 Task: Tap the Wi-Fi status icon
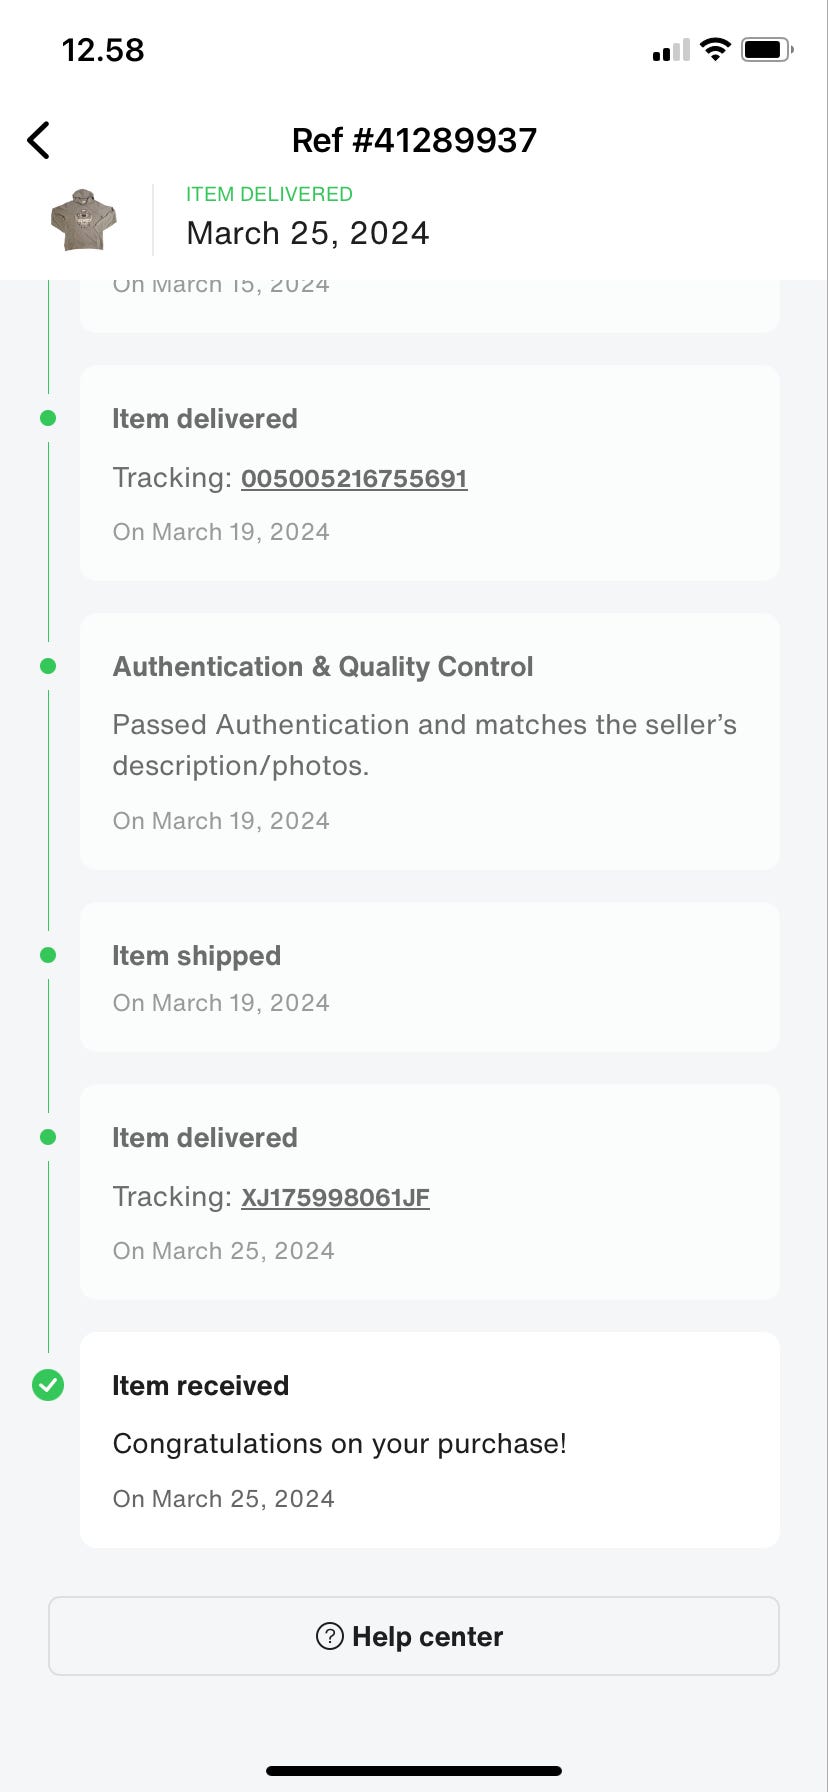[x=715, y=49]
